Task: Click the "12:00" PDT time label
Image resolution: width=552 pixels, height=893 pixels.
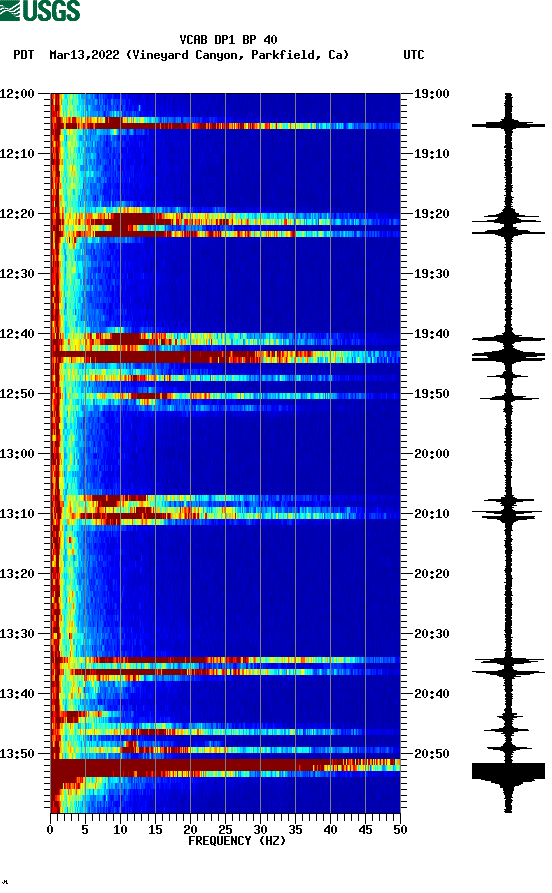Action: [x=18, y=93]
